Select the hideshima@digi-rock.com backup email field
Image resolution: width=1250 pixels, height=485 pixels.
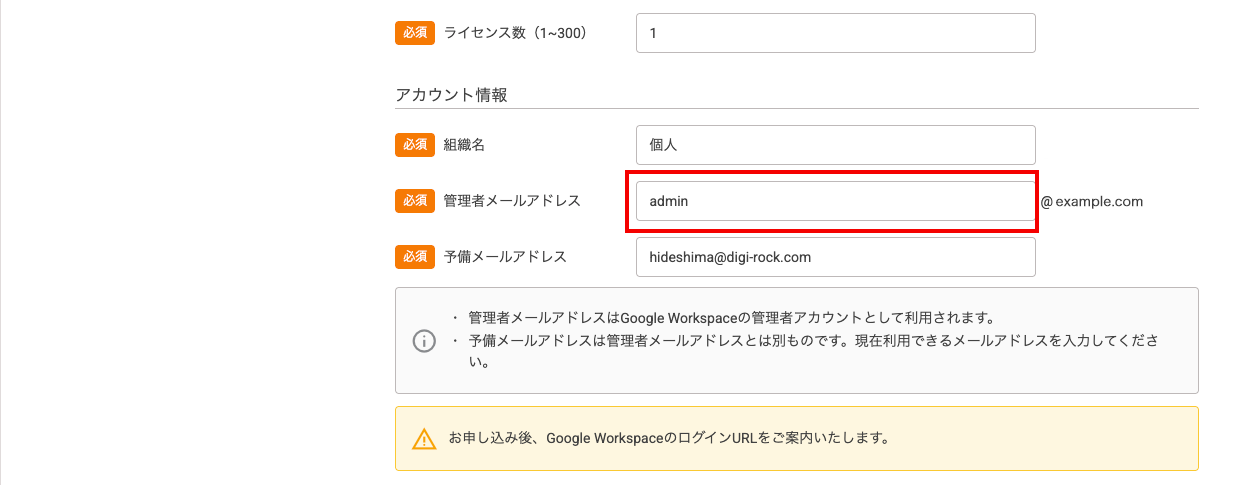pyautogui.click(x=836, y=257)
